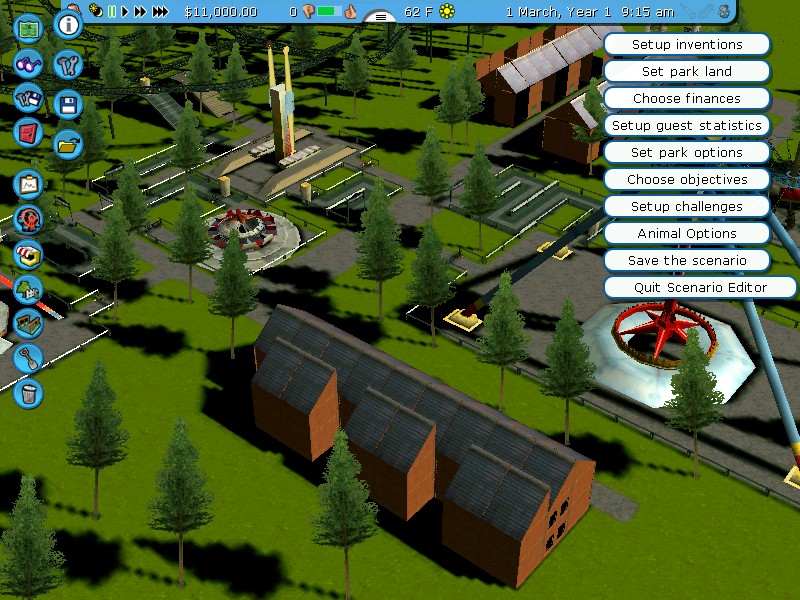Click the yellow sun weather icon
This screenshot has width=800, height=600.
click(447, 11)
